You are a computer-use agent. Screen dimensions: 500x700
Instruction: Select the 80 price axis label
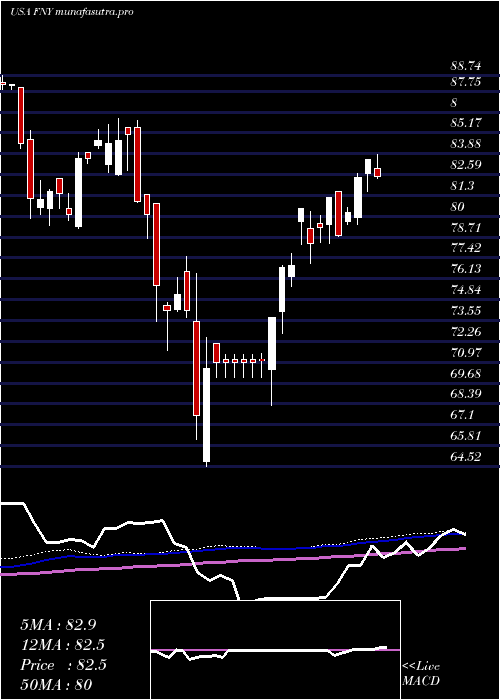click(x=458, y=207)
